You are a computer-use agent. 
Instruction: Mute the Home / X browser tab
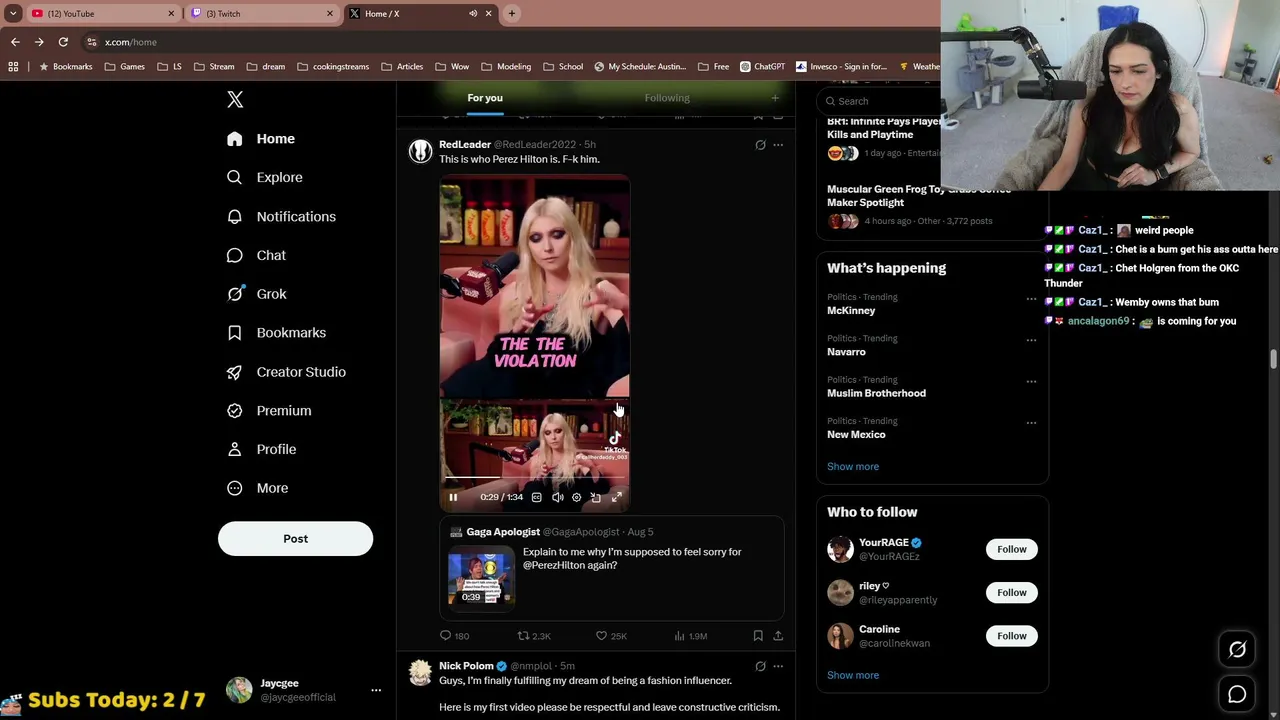[473, 14]
